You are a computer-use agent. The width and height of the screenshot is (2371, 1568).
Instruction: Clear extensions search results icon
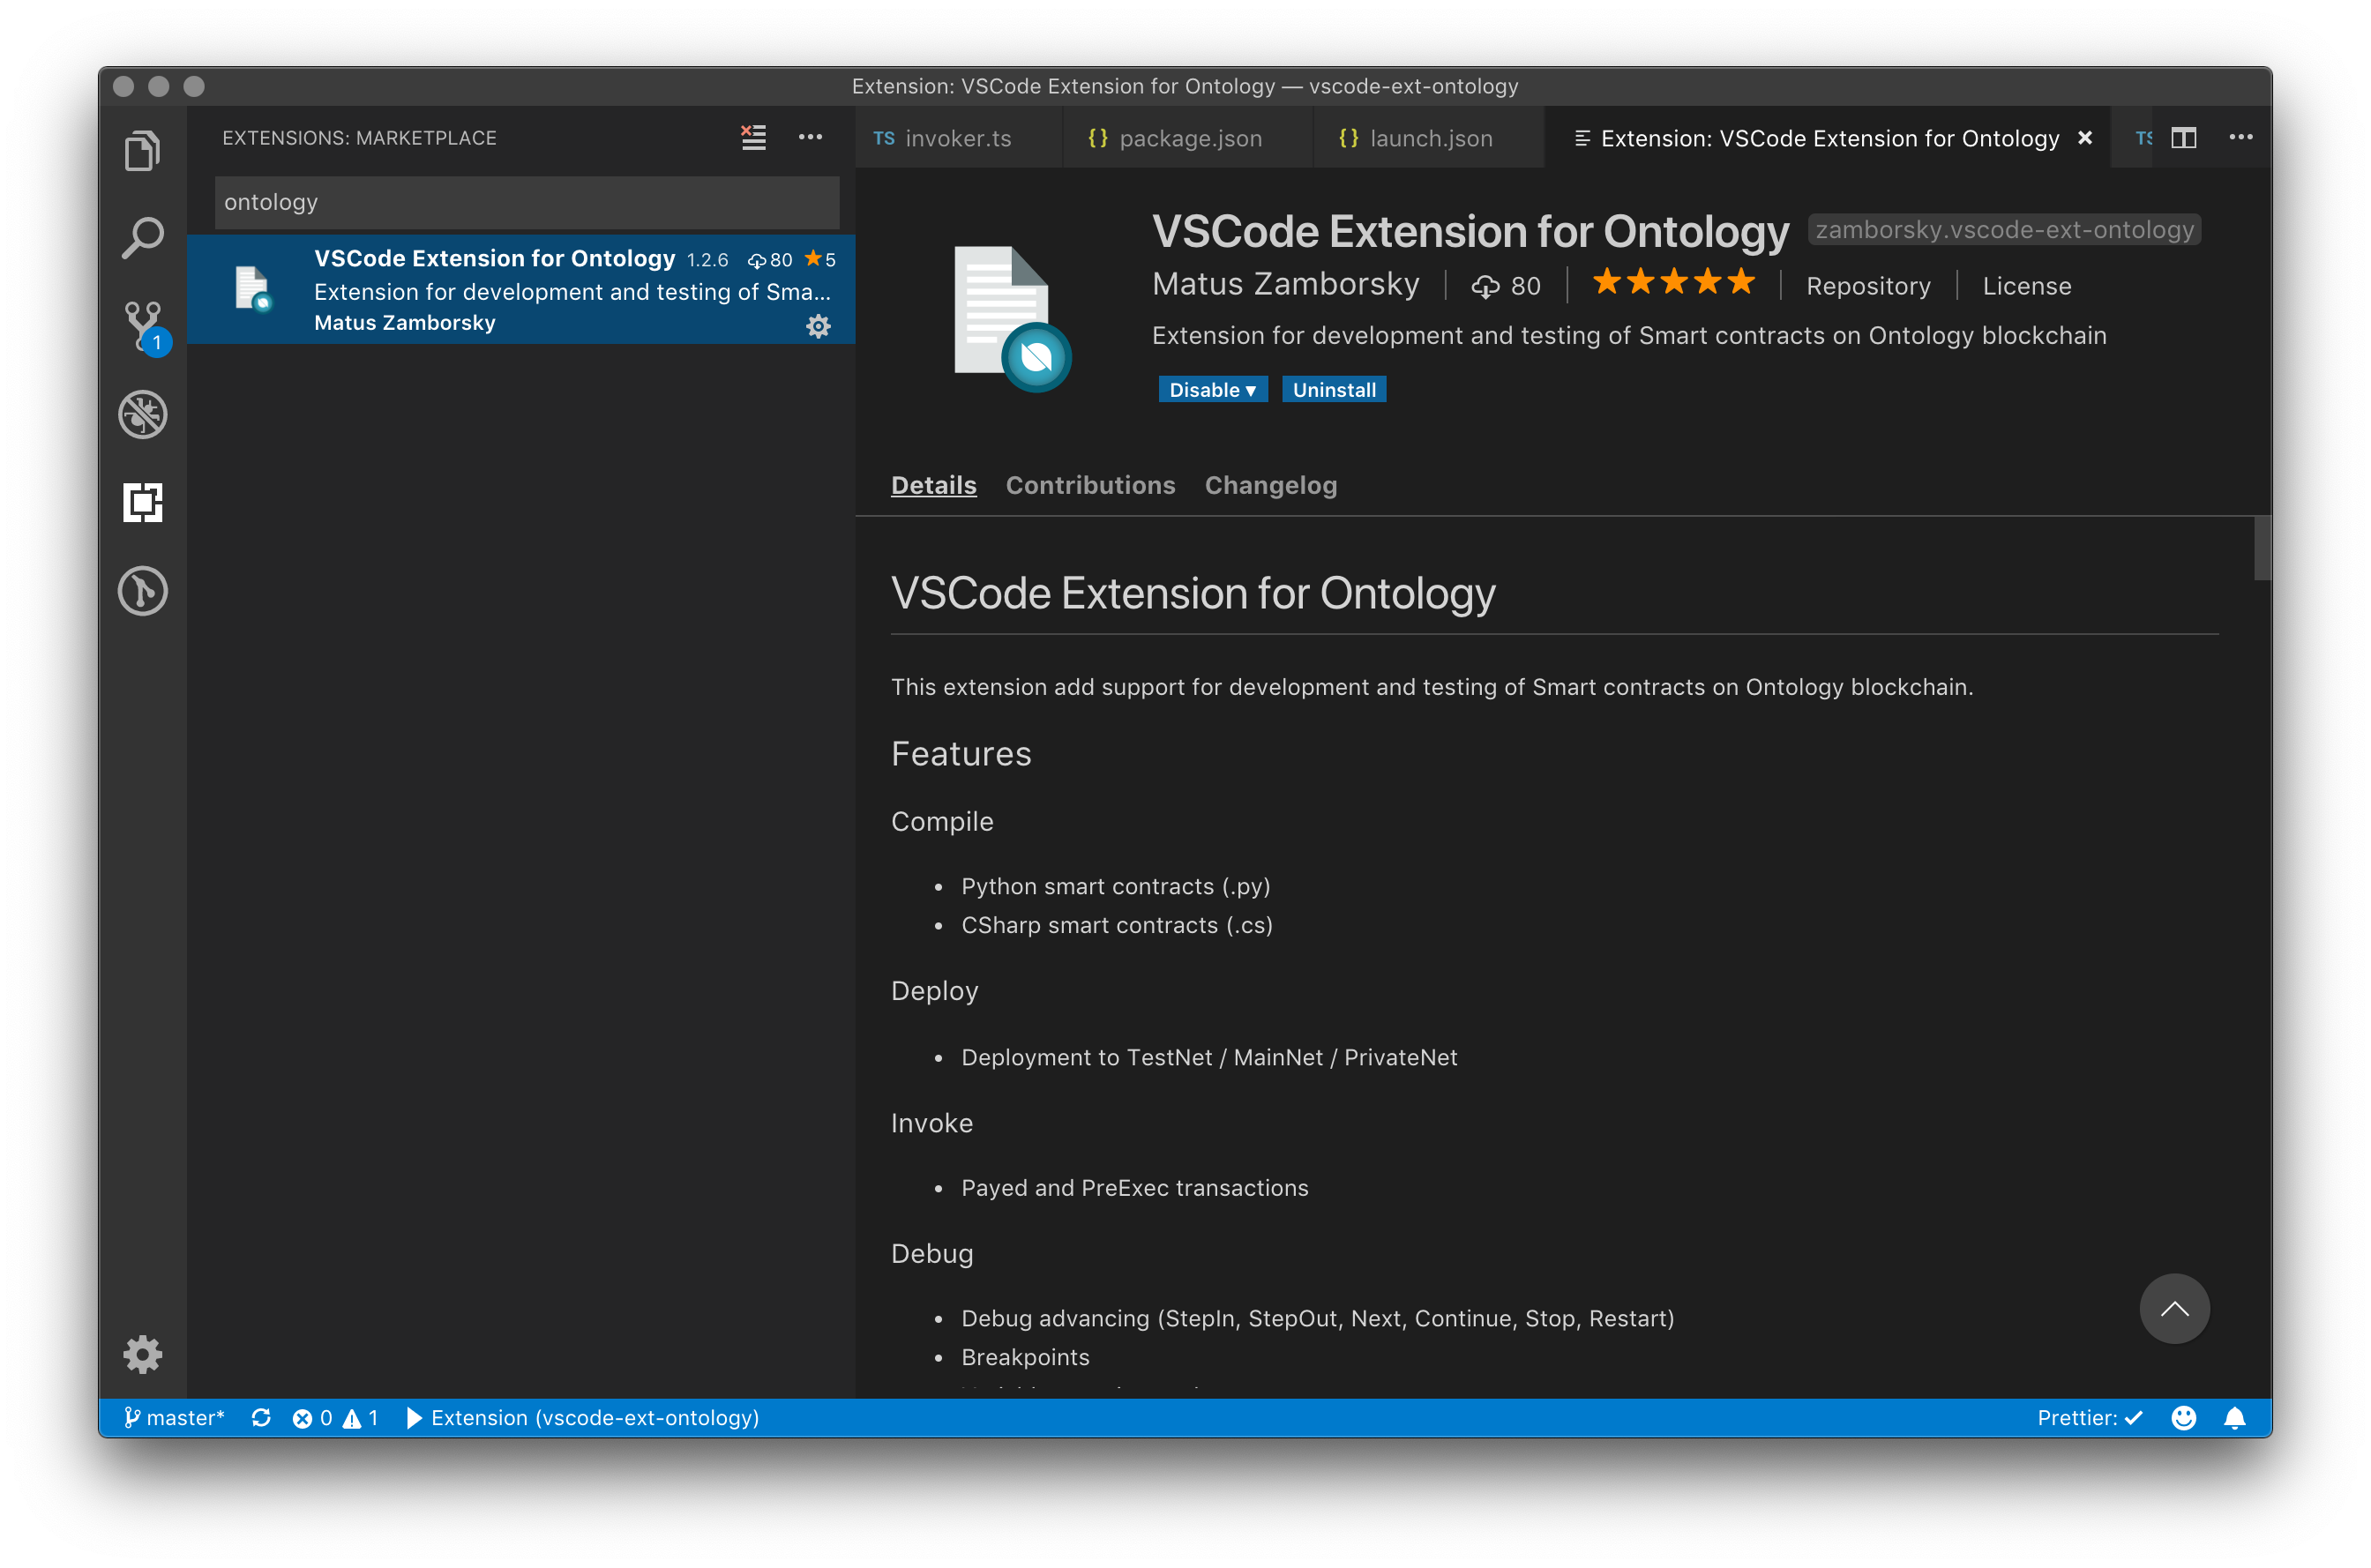point(753,137)
